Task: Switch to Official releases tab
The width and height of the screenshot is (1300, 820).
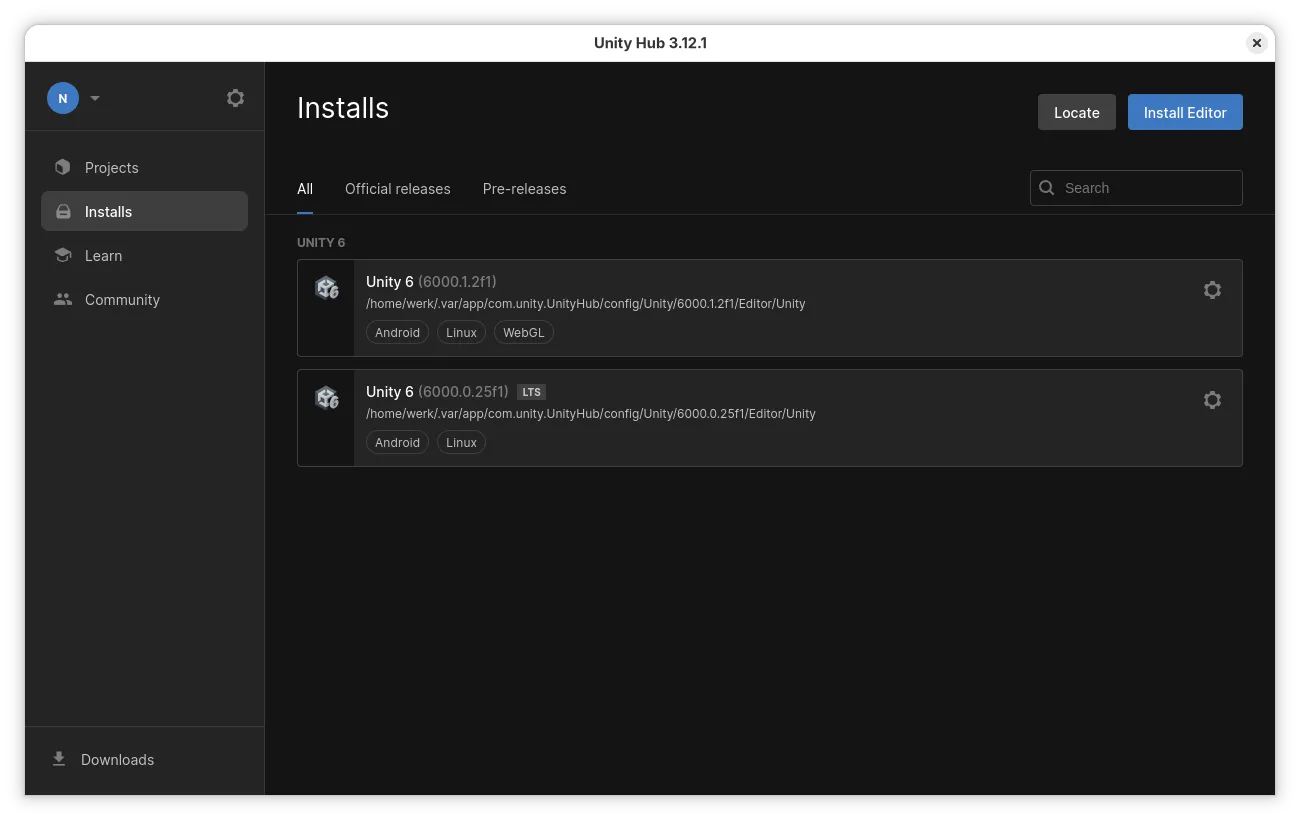Action: [x=397, y=189]
